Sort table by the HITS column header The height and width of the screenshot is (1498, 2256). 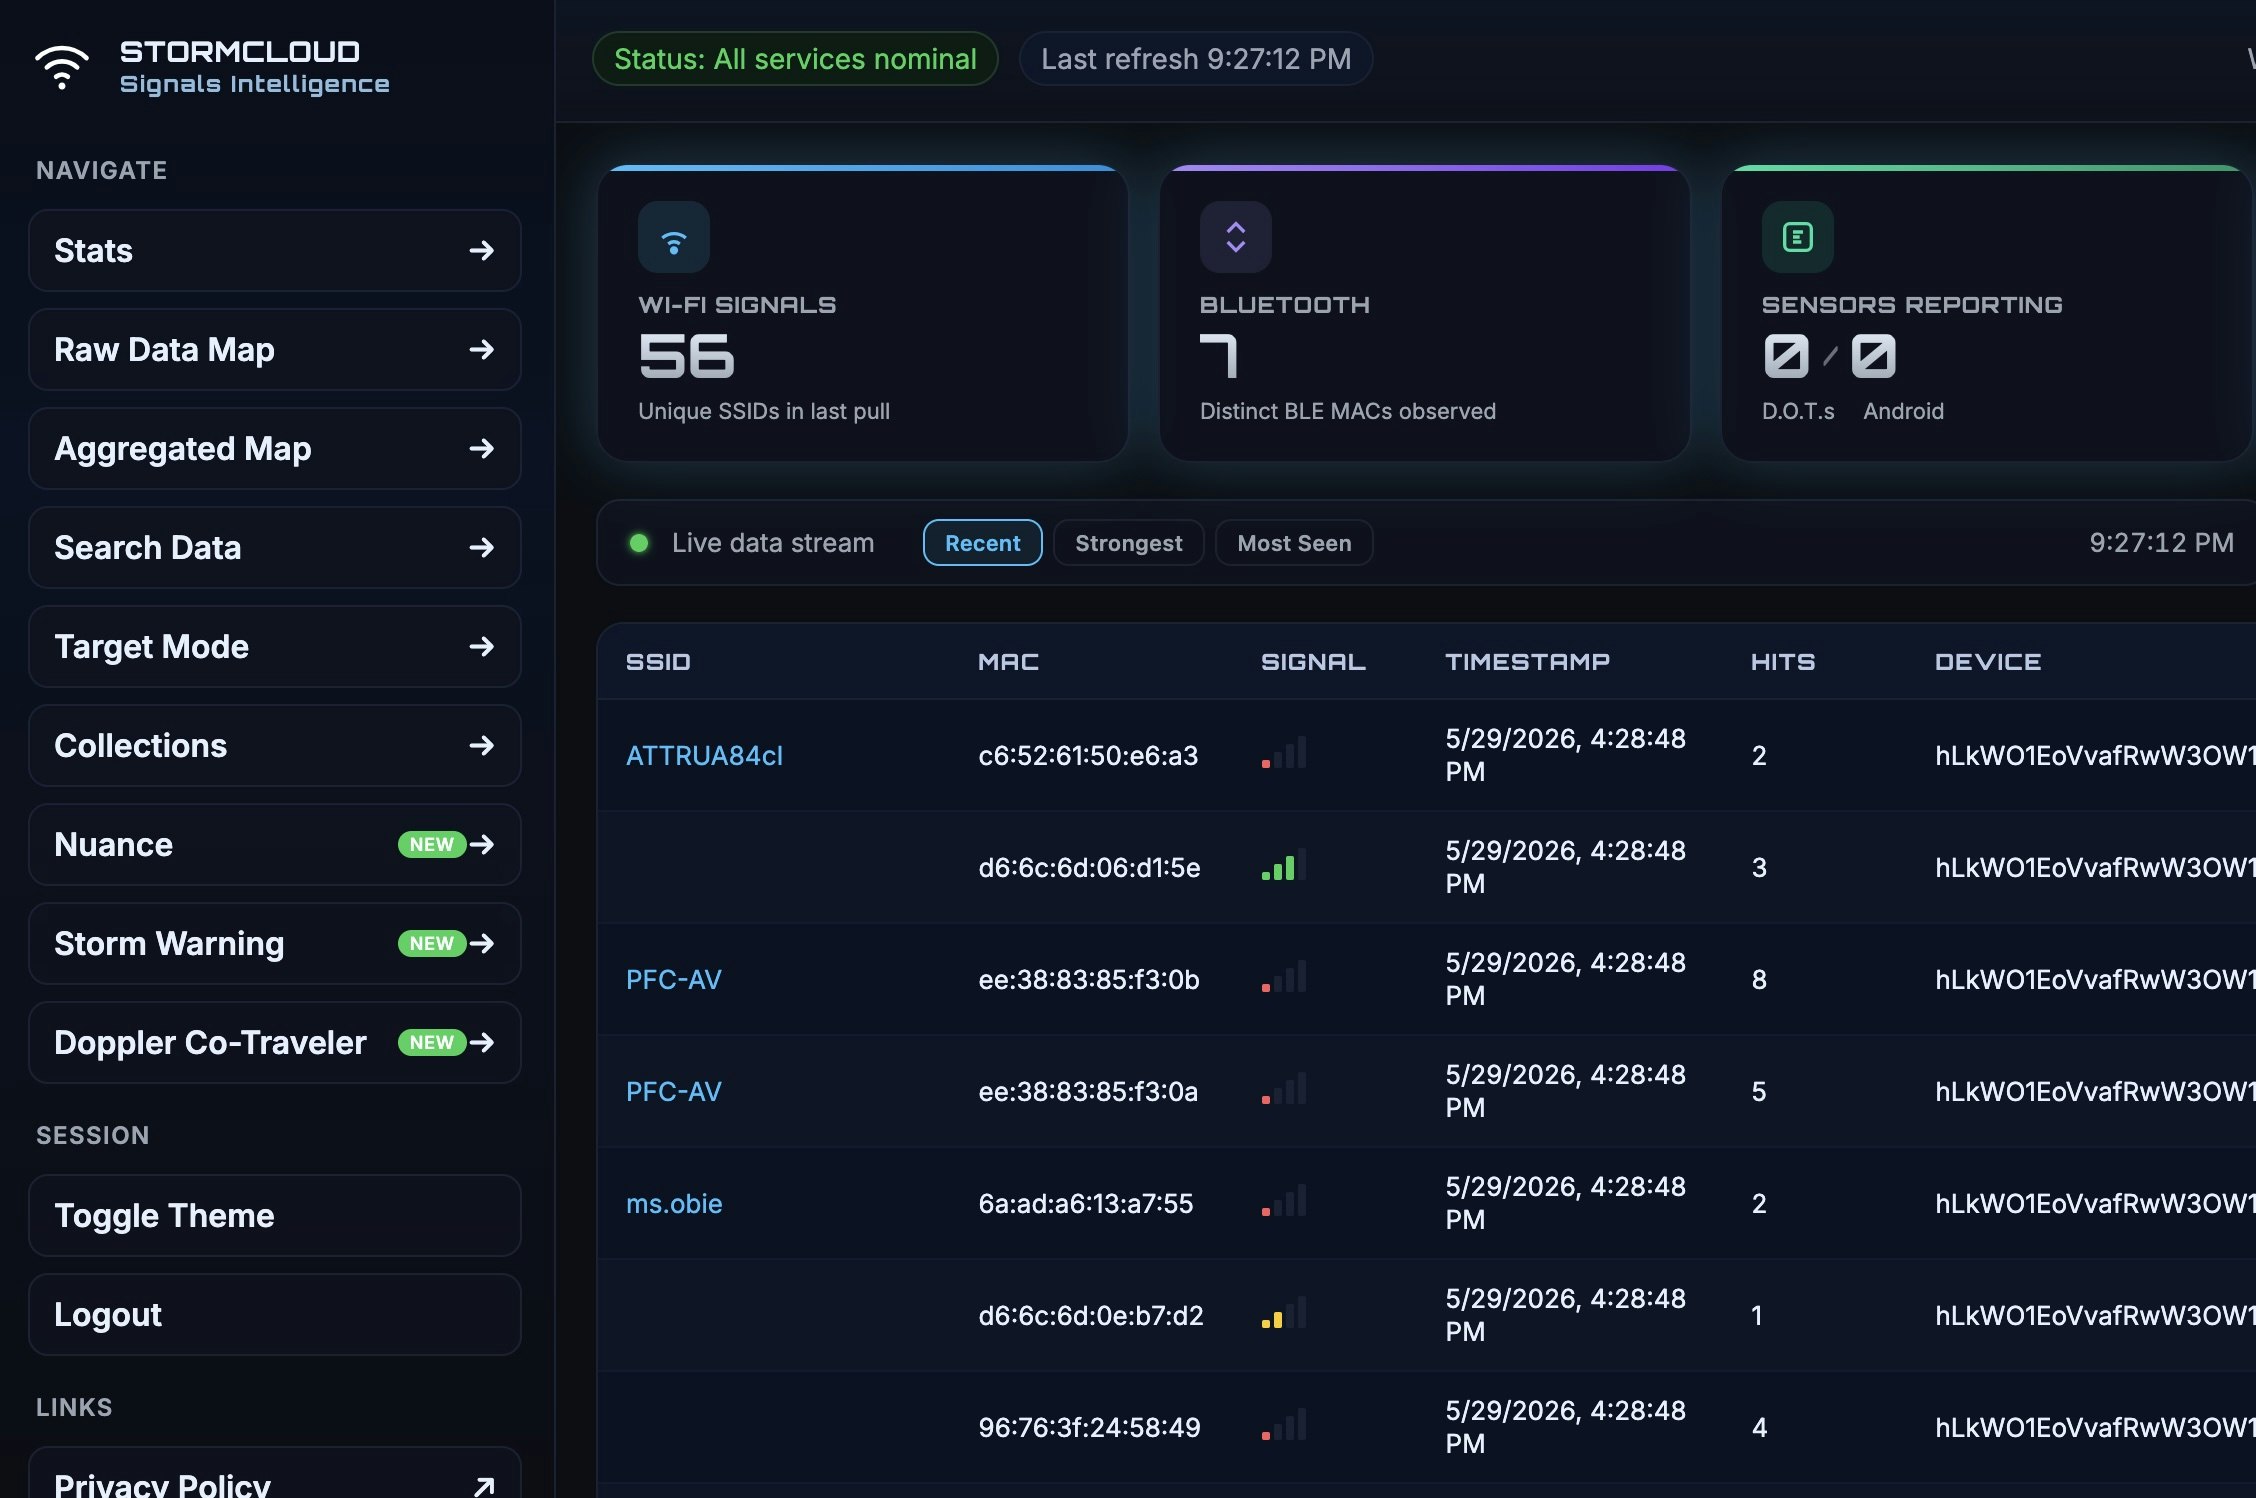coord(1782,661)
